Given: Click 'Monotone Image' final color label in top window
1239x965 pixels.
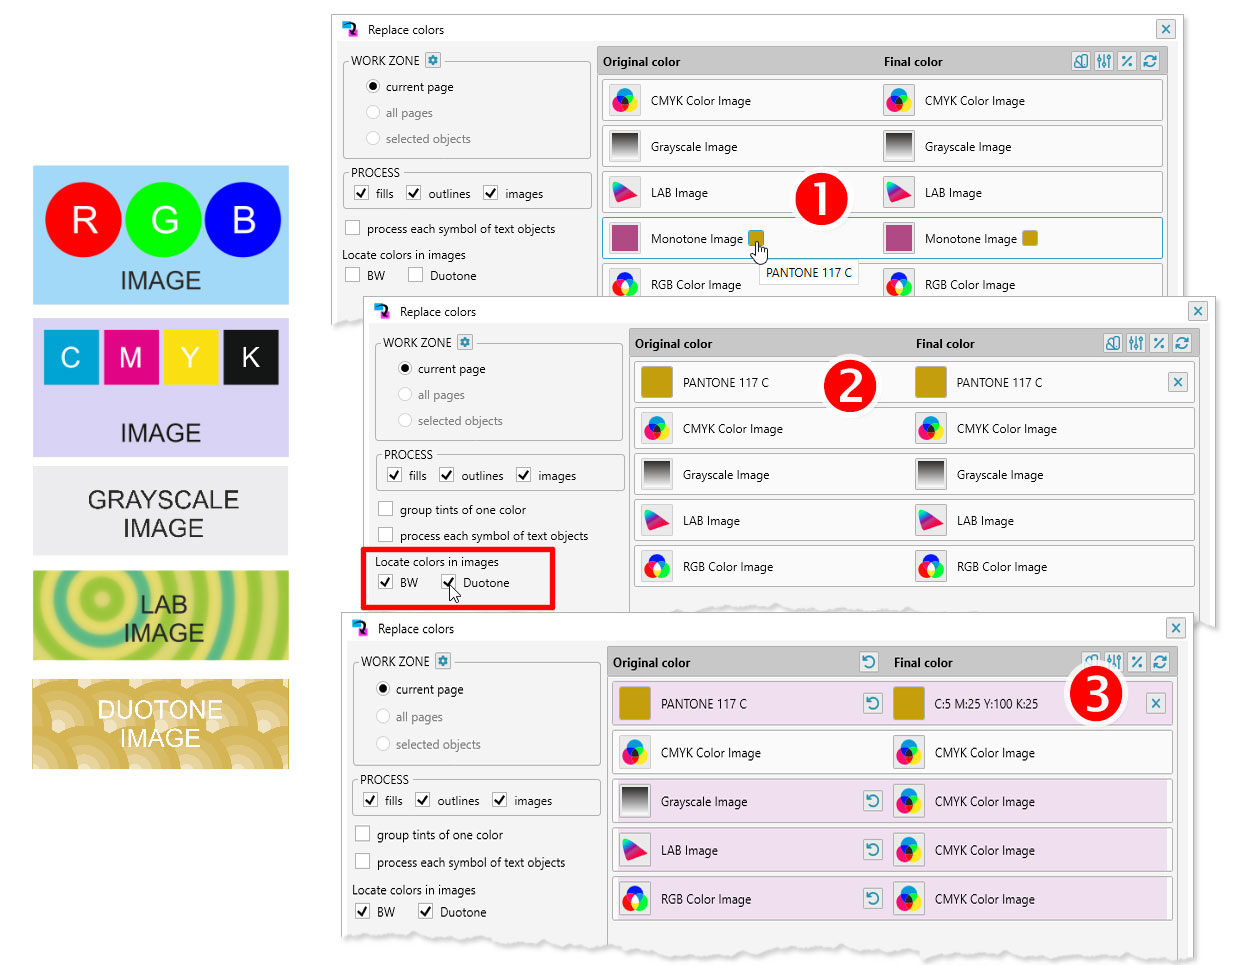Looking at the screenshot, I should tap(971, 239).
